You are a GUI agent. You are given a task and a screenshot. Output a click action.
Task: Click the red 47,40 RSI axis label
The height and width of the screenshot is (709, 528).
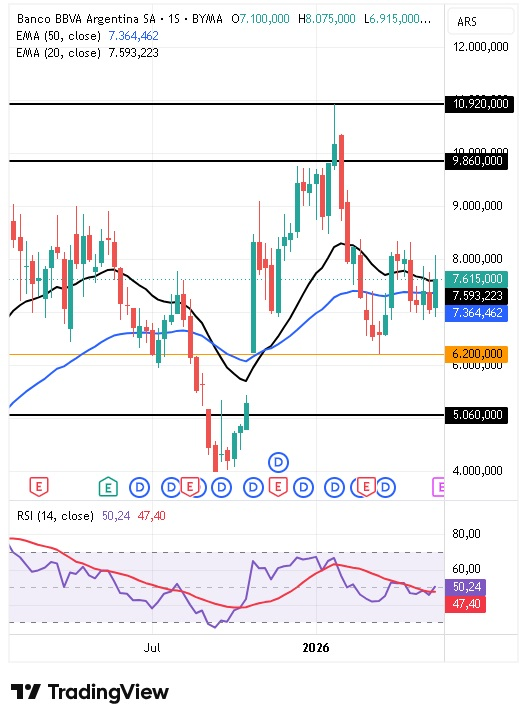click(466, 604)
